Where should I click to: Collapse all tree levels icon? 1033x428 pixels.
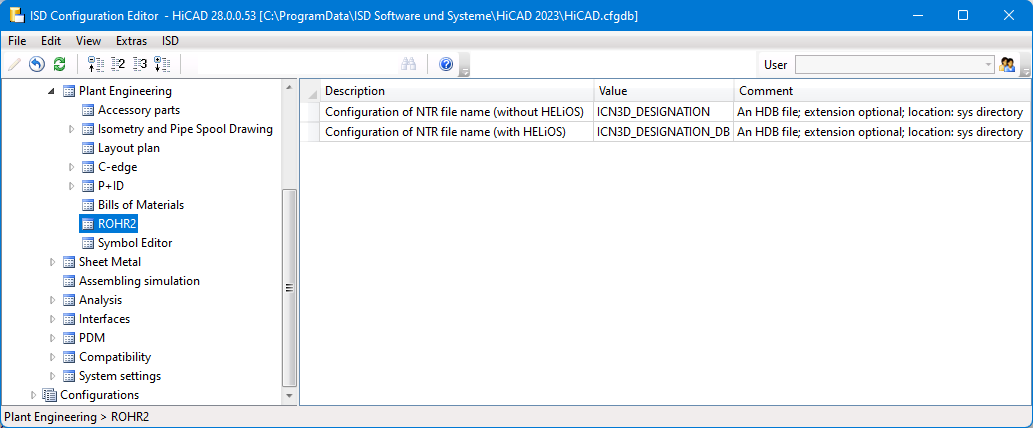point(96,65)
